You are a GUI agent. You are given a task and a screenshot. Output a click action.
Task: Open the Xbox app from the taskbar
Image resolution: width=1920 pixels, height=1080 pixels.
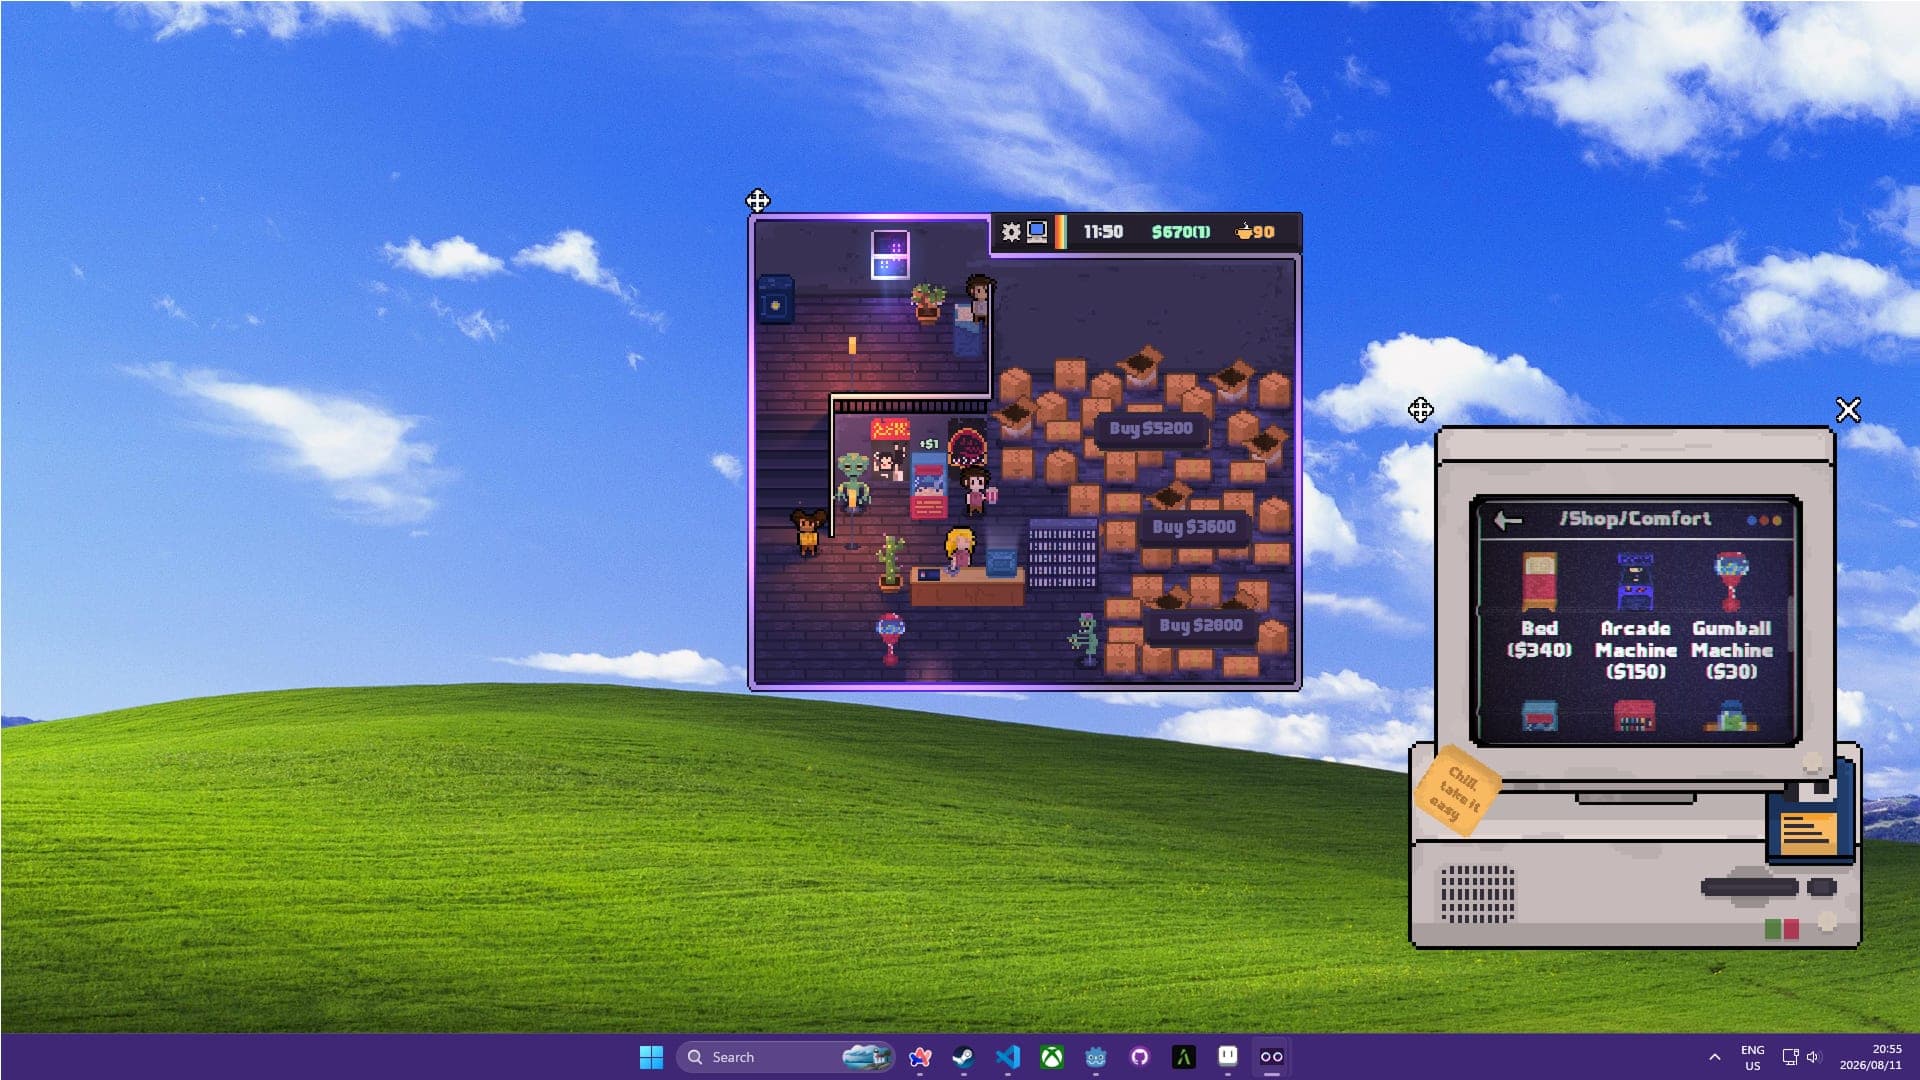click(x=1051, y=1057)
